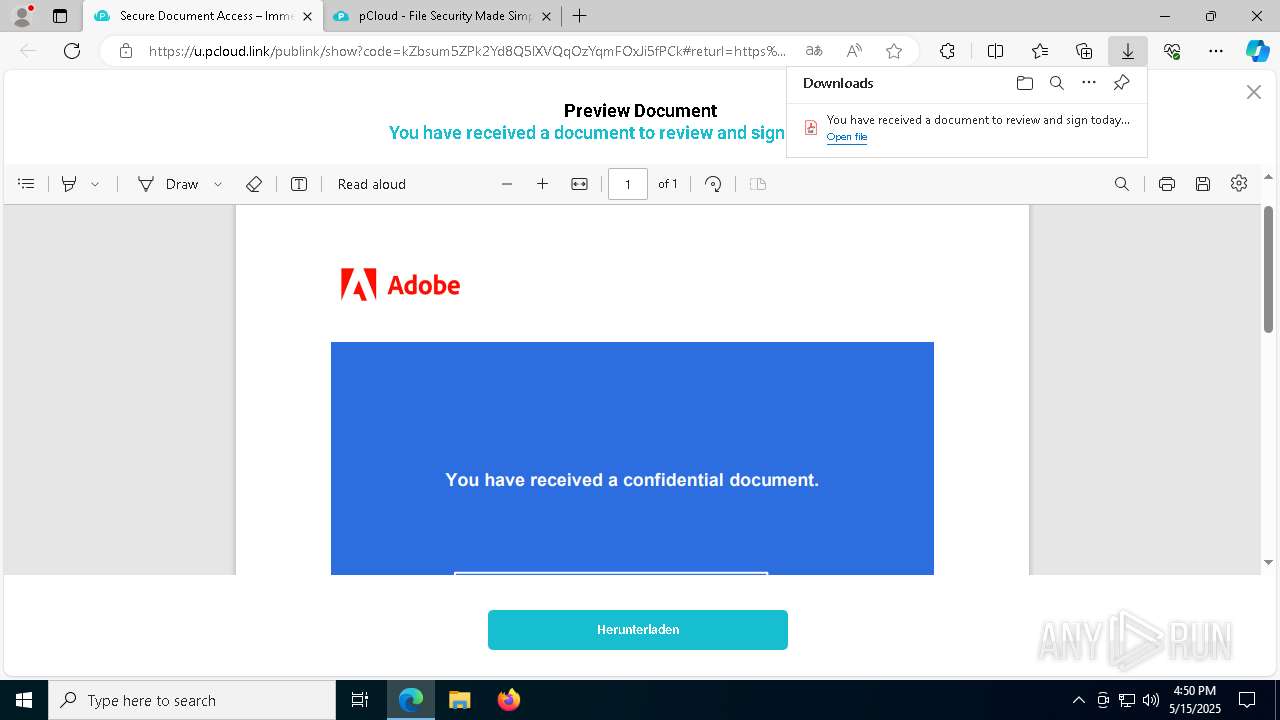1280x720 pixels.
Task: Expand highlight color dropdown arrow
Action: point(95,184)
